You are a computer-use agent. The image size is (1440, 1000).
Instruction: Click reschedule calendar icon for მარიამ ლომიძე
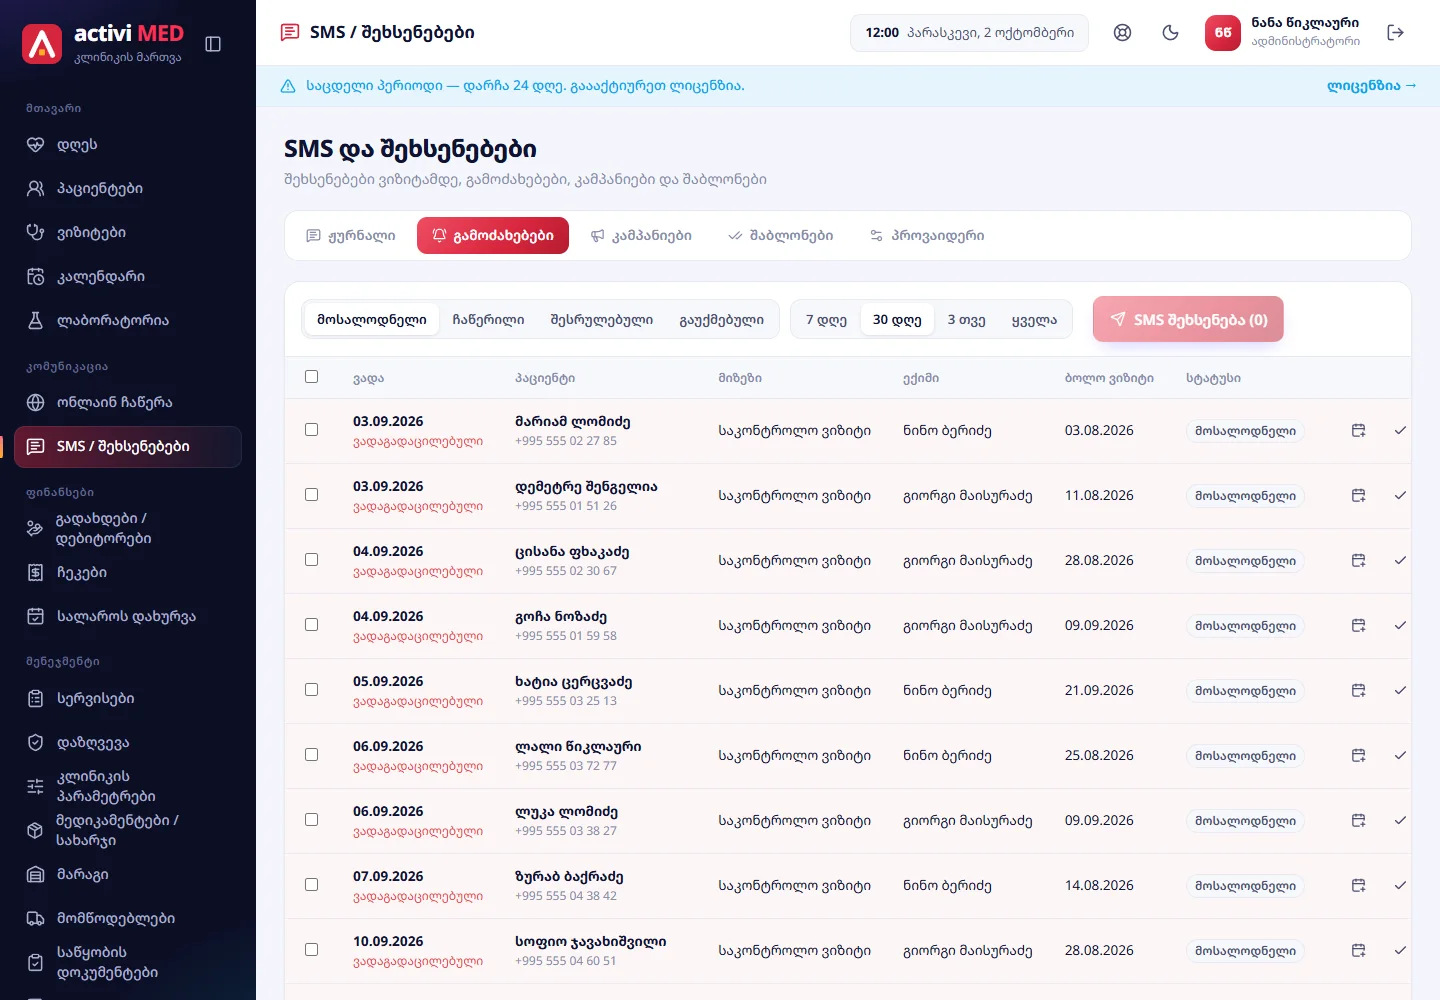click(1359, 430)
